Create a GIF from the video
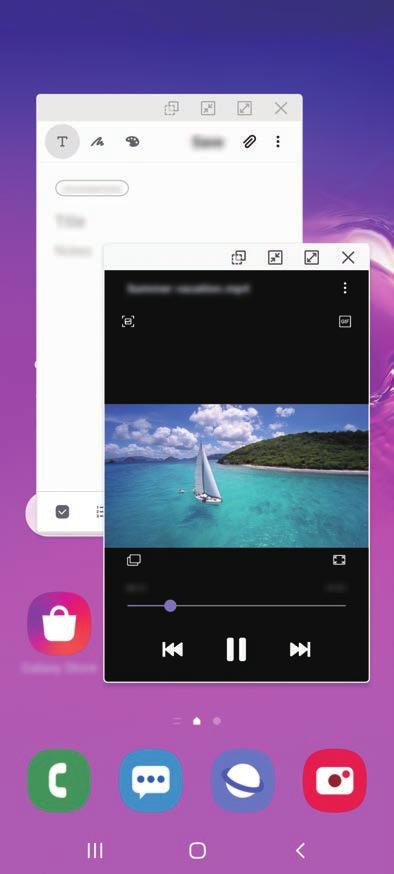This screenshot has width=394, height=874. coord(345,322)
